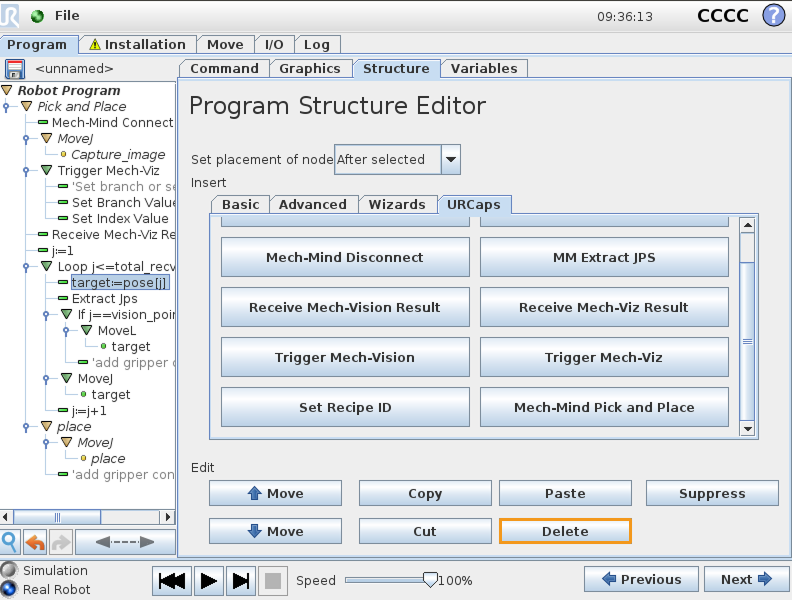Click the Suppress button
The height and width of the screenshot is (600, 792).
point(711,493)
